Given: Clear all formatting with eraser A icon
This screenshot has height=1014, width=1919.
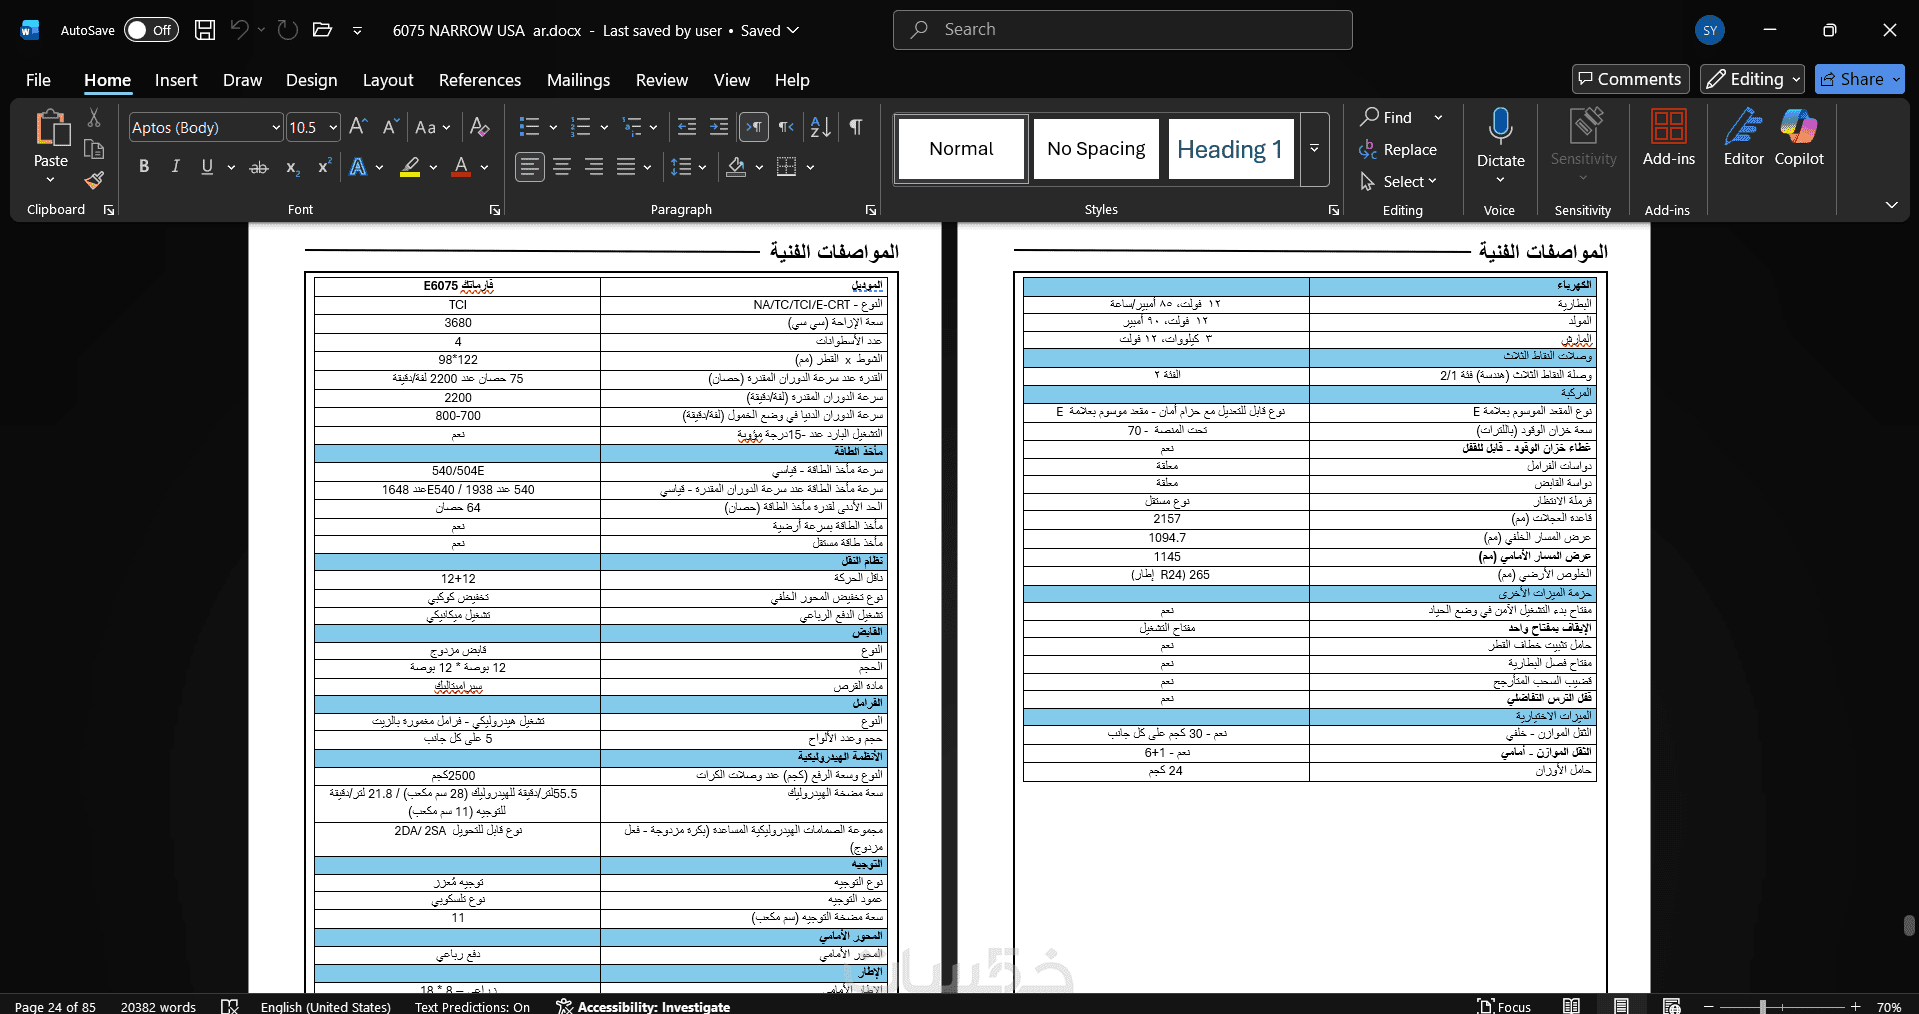Looking at the screenshot, I should click(x=480, y=127).
